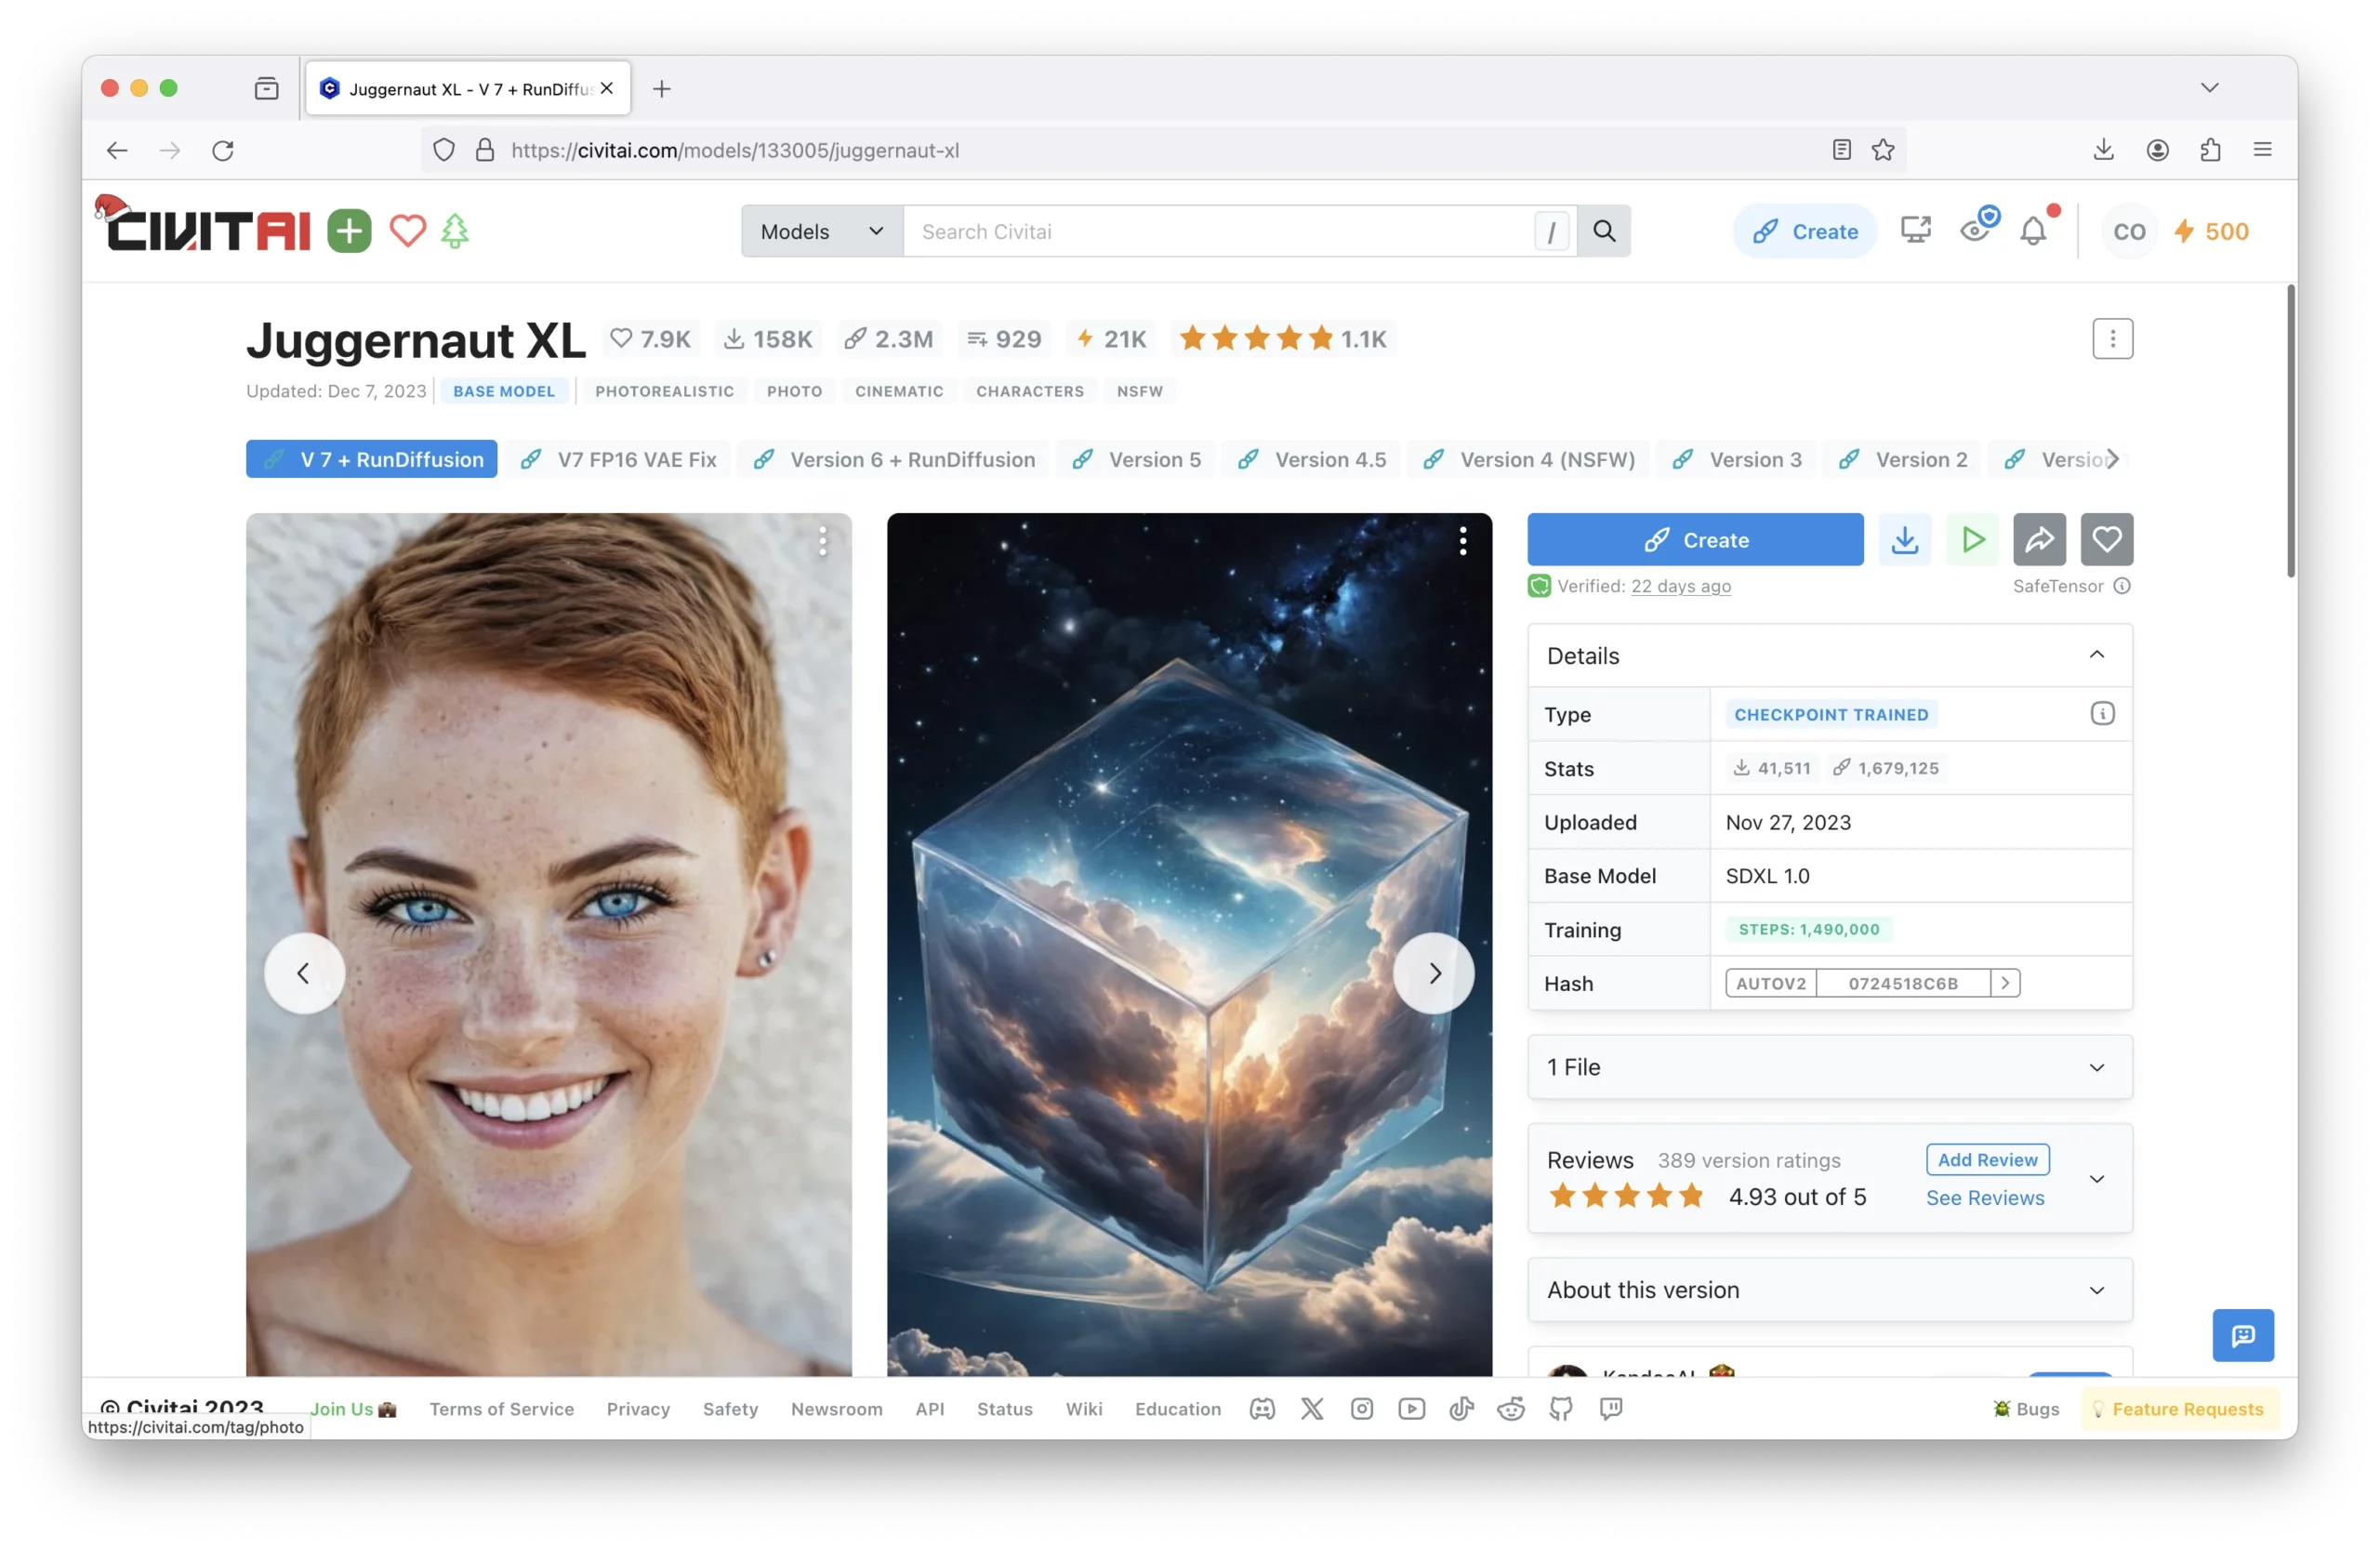2380x1548 pixels.
Task: Open browser tab list dropdown chevron
Action: tap(2210, 88)
